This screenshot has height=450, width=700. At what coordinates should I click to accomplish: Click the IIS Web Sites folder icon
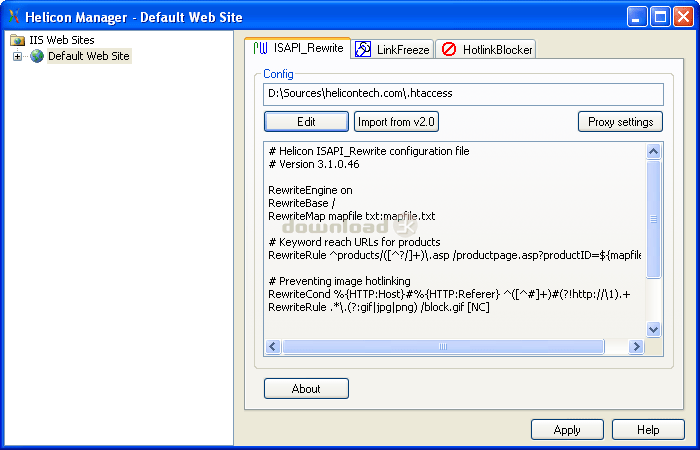point(17,40)
